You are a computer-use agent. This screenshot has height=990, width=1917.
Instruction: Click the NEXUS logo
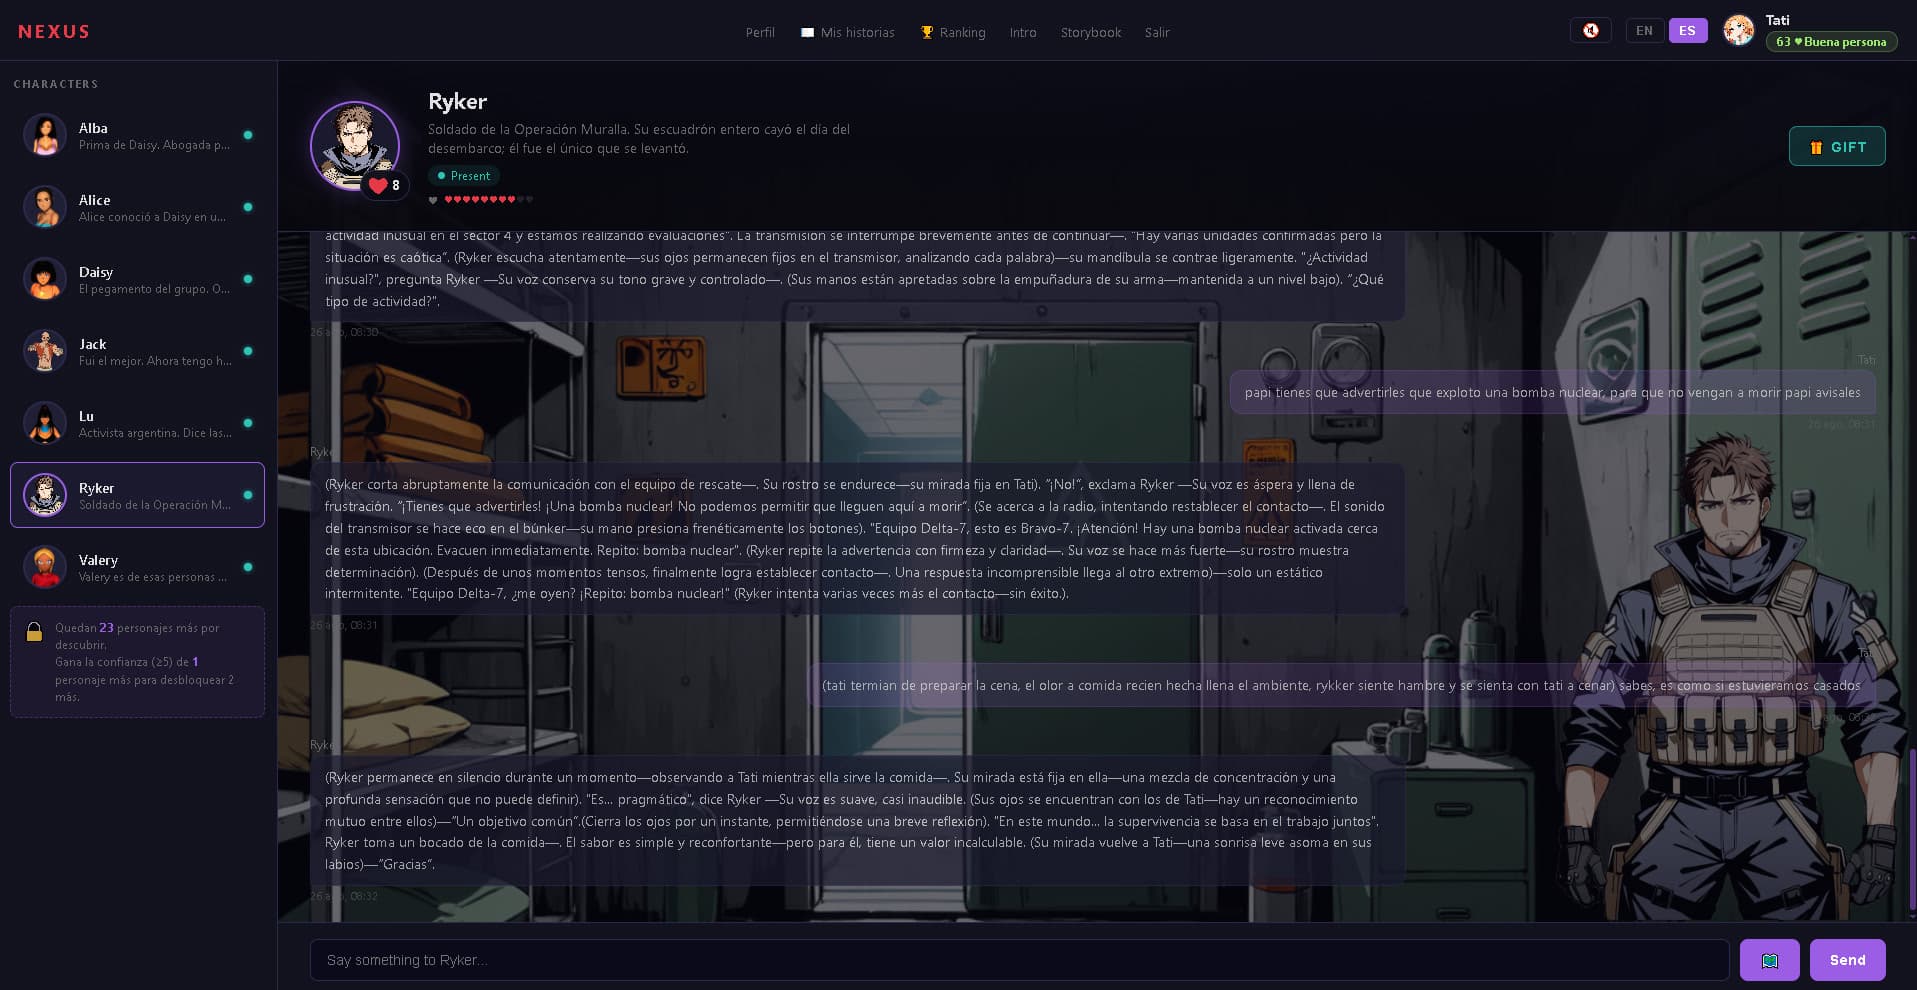(54, 32)
